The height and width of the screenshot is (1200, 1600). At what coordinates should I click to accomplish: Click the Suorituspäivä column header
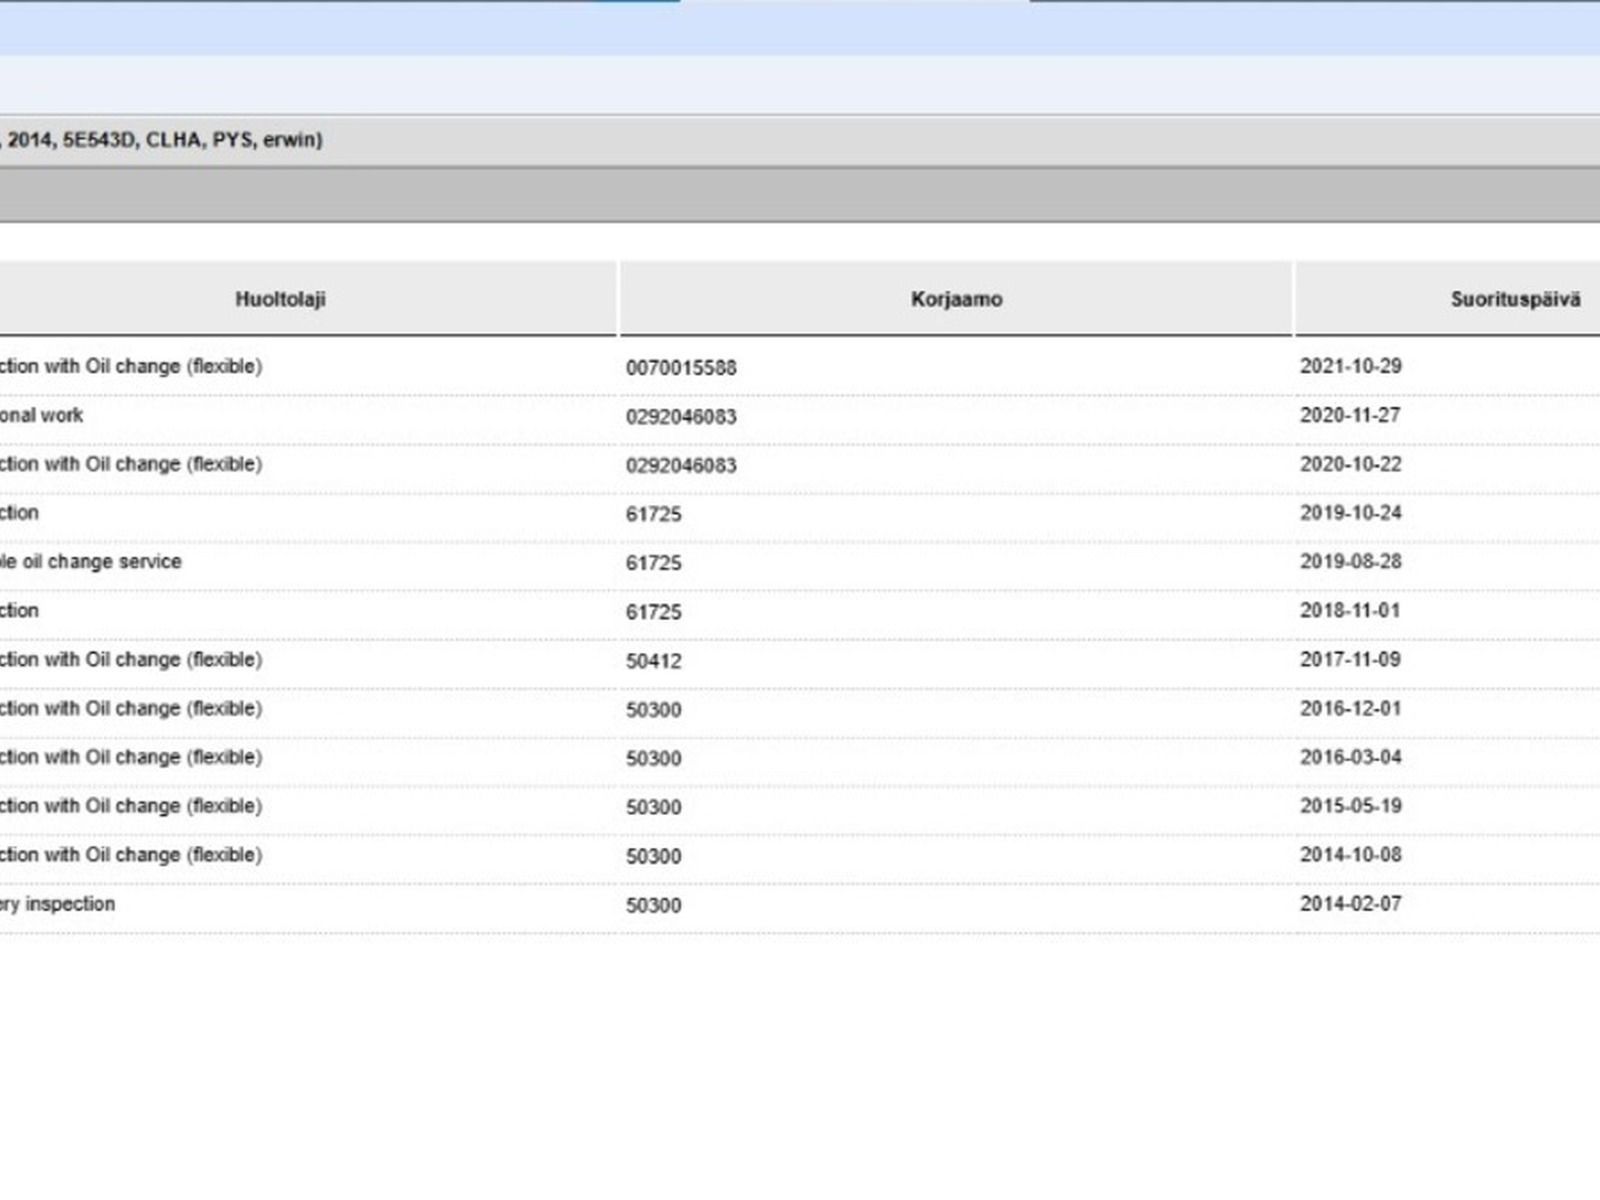(x=1514, y=299)
